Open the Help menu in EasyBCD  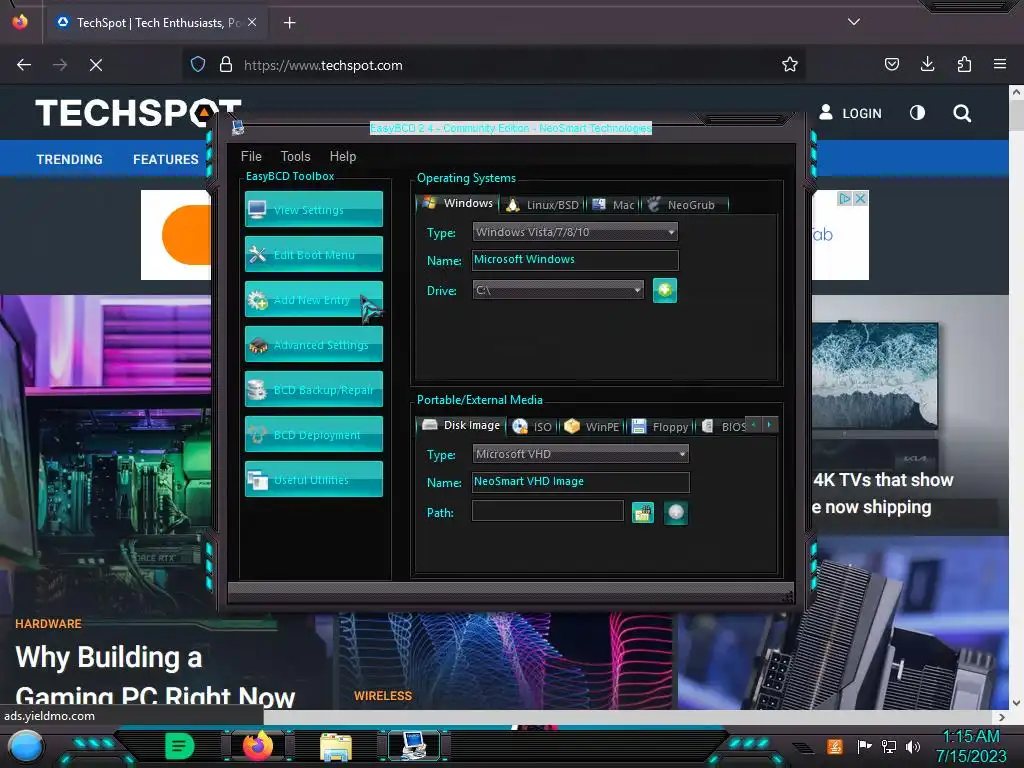(x=343, y=156)
